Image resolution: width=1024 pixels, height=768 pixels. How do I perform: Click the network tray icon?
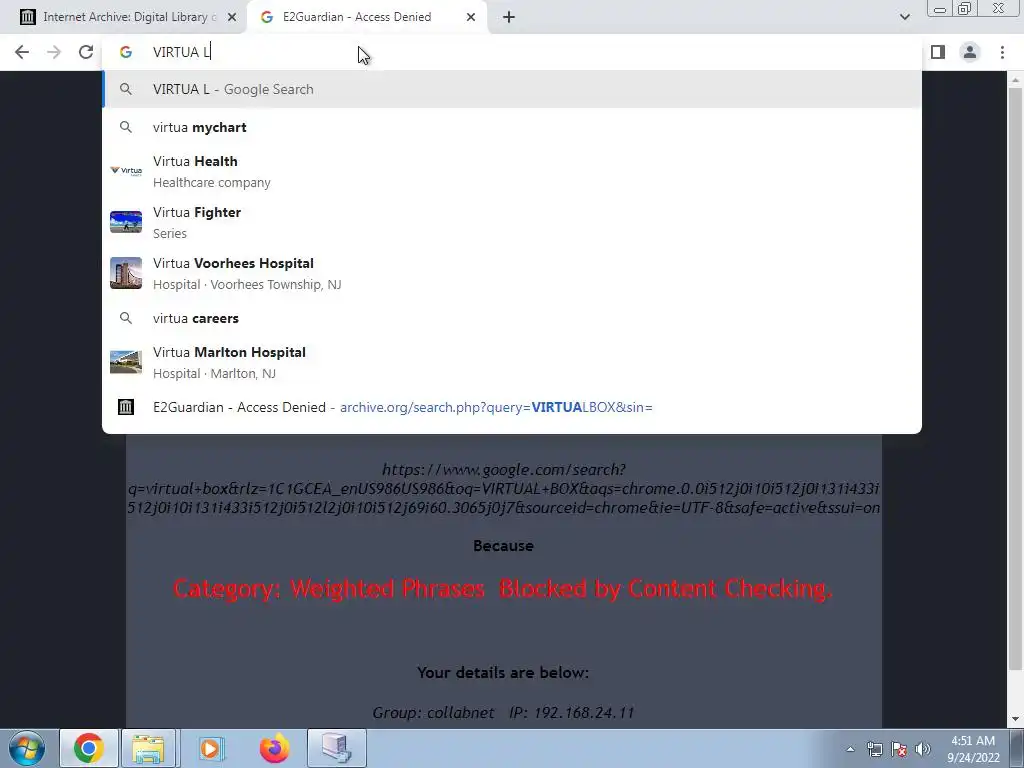tap(874, 749)
